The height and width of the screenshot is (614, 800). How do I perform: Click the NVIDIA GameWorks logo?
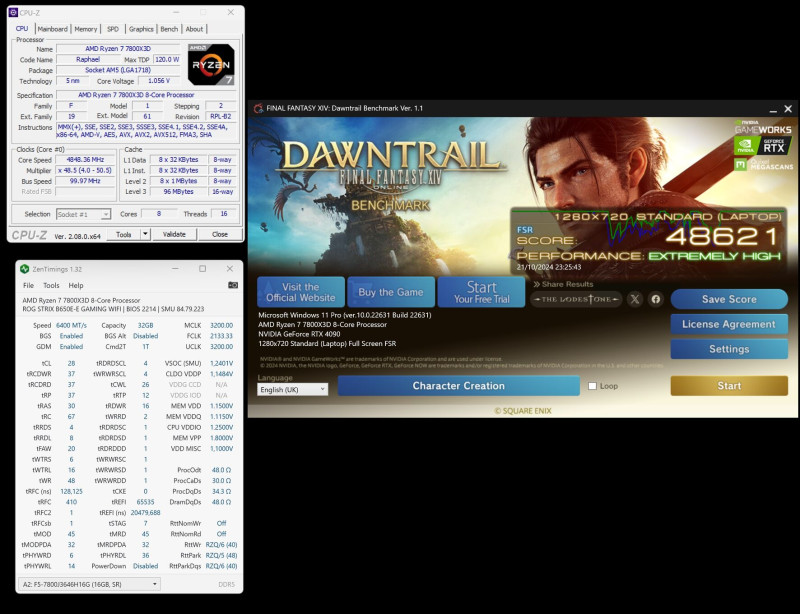click(x=763, y=128)
